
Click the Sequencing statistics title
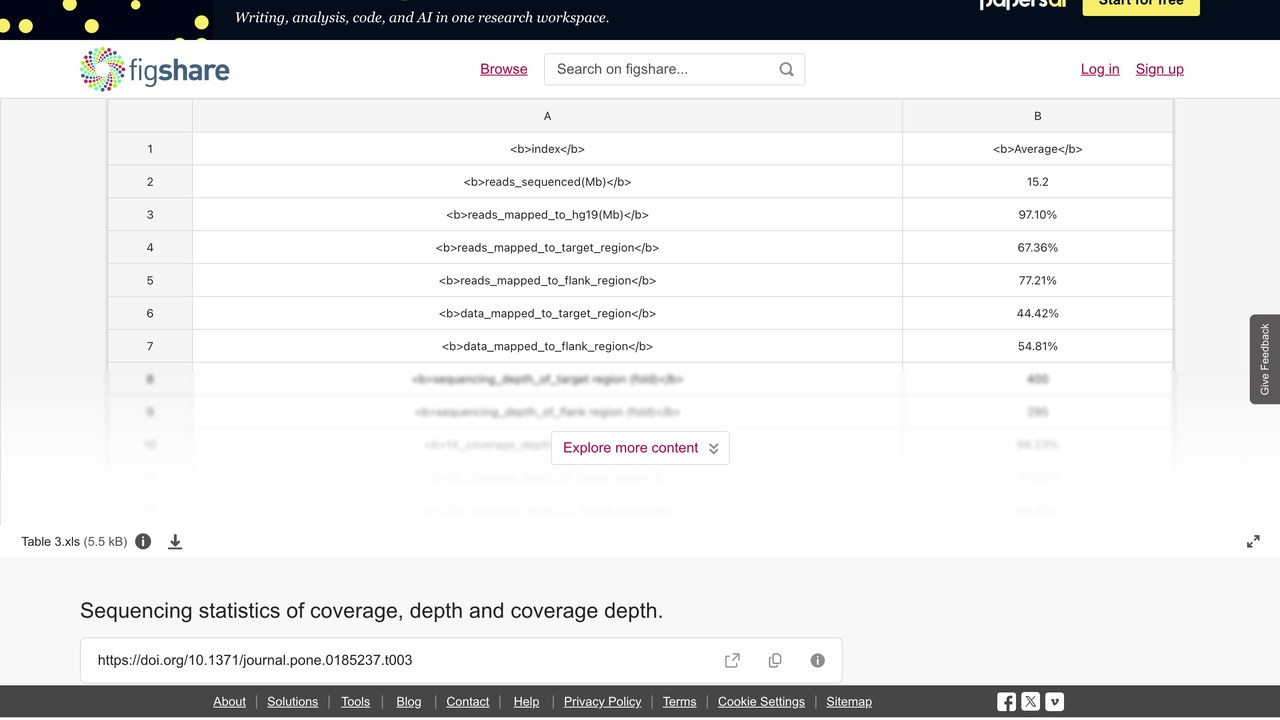click(371, 611)
